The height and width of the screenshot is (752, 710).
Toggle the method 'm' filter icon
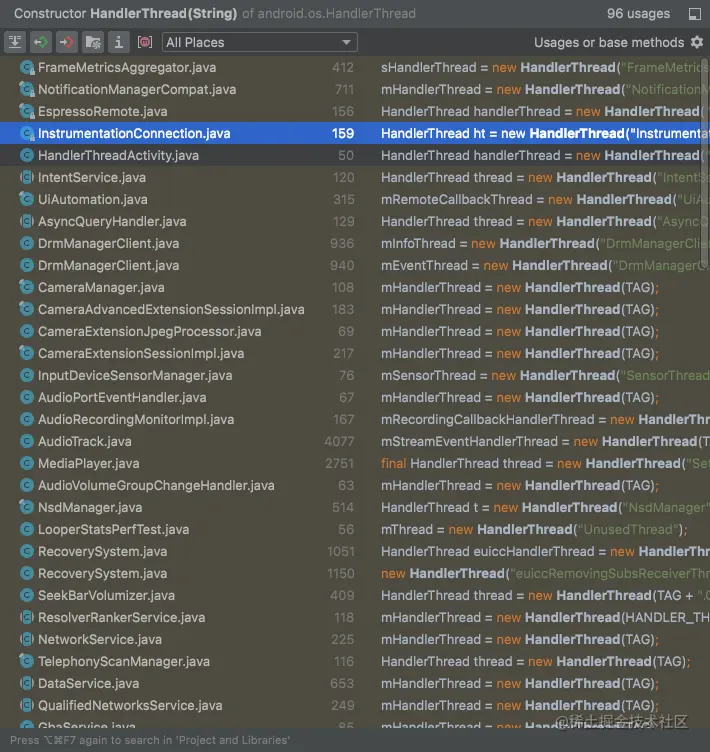[x=144, y=42]
